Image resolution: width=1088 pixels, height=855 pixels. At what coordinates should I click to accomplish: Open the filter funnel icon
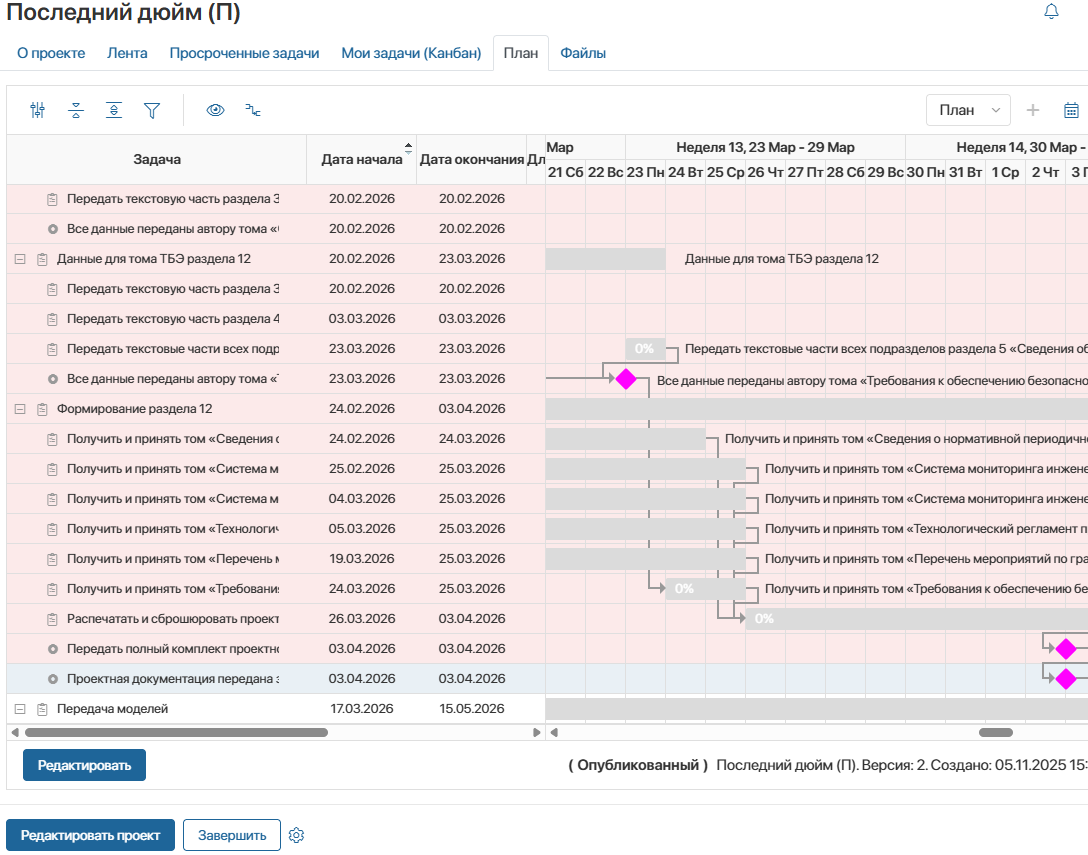click(152, 110)
